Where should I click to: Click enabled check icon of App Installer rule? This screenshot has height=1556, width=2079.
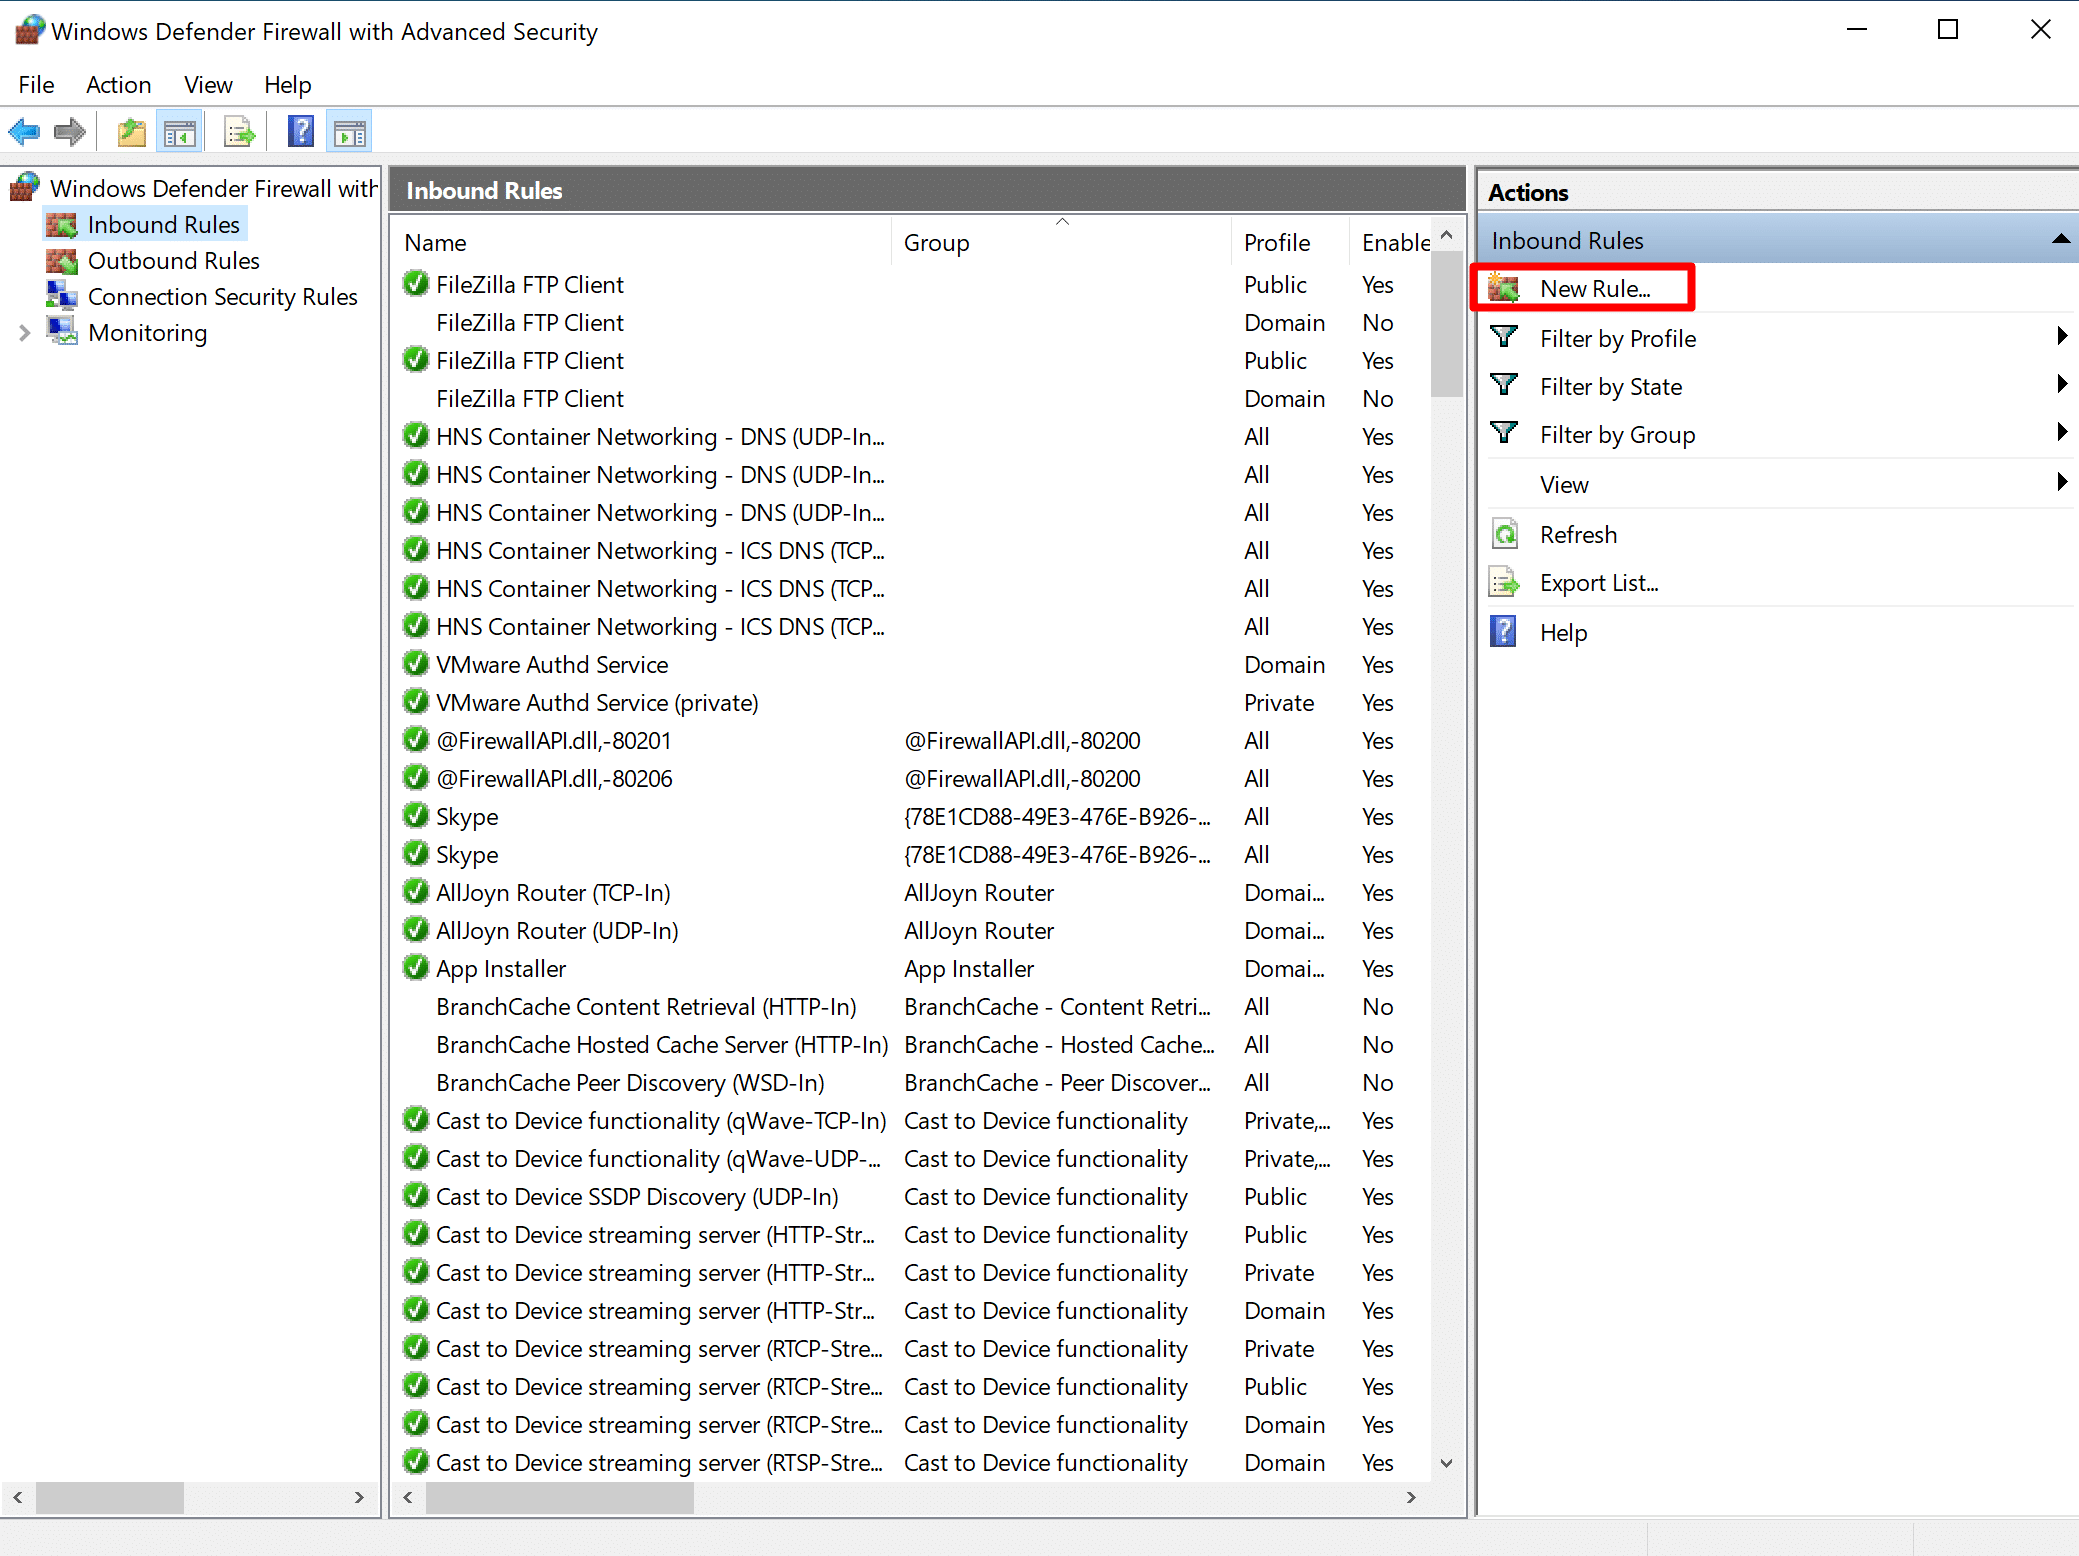pyautogui.click(x=416, y=968)
